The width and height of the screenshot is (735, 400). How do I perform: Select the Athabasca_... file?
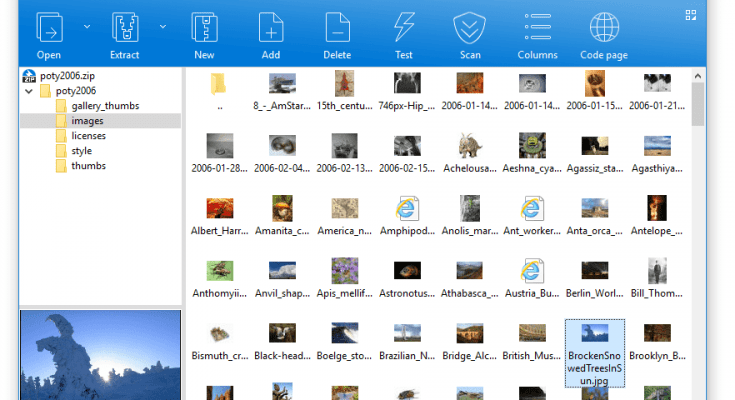click(470, 278)
